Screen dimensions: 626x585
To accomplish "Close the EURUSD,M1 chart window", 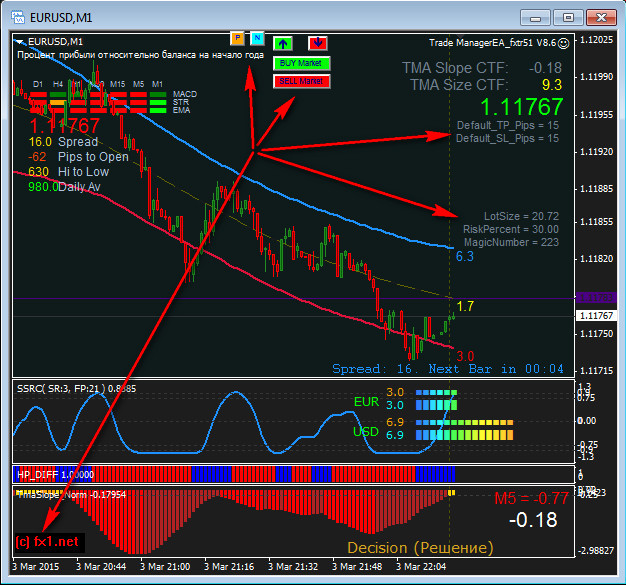I will pos(601,18).
